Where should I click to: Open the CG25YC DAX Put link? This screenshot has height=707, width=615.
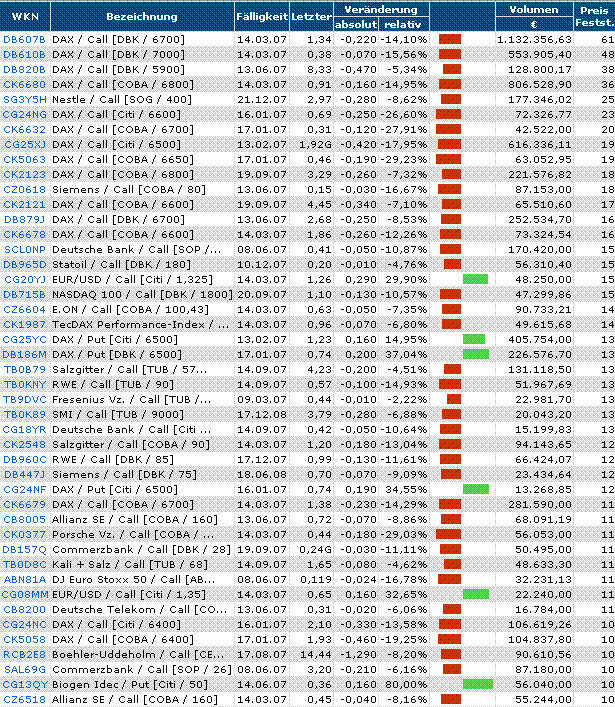click(x=25, y=340)
